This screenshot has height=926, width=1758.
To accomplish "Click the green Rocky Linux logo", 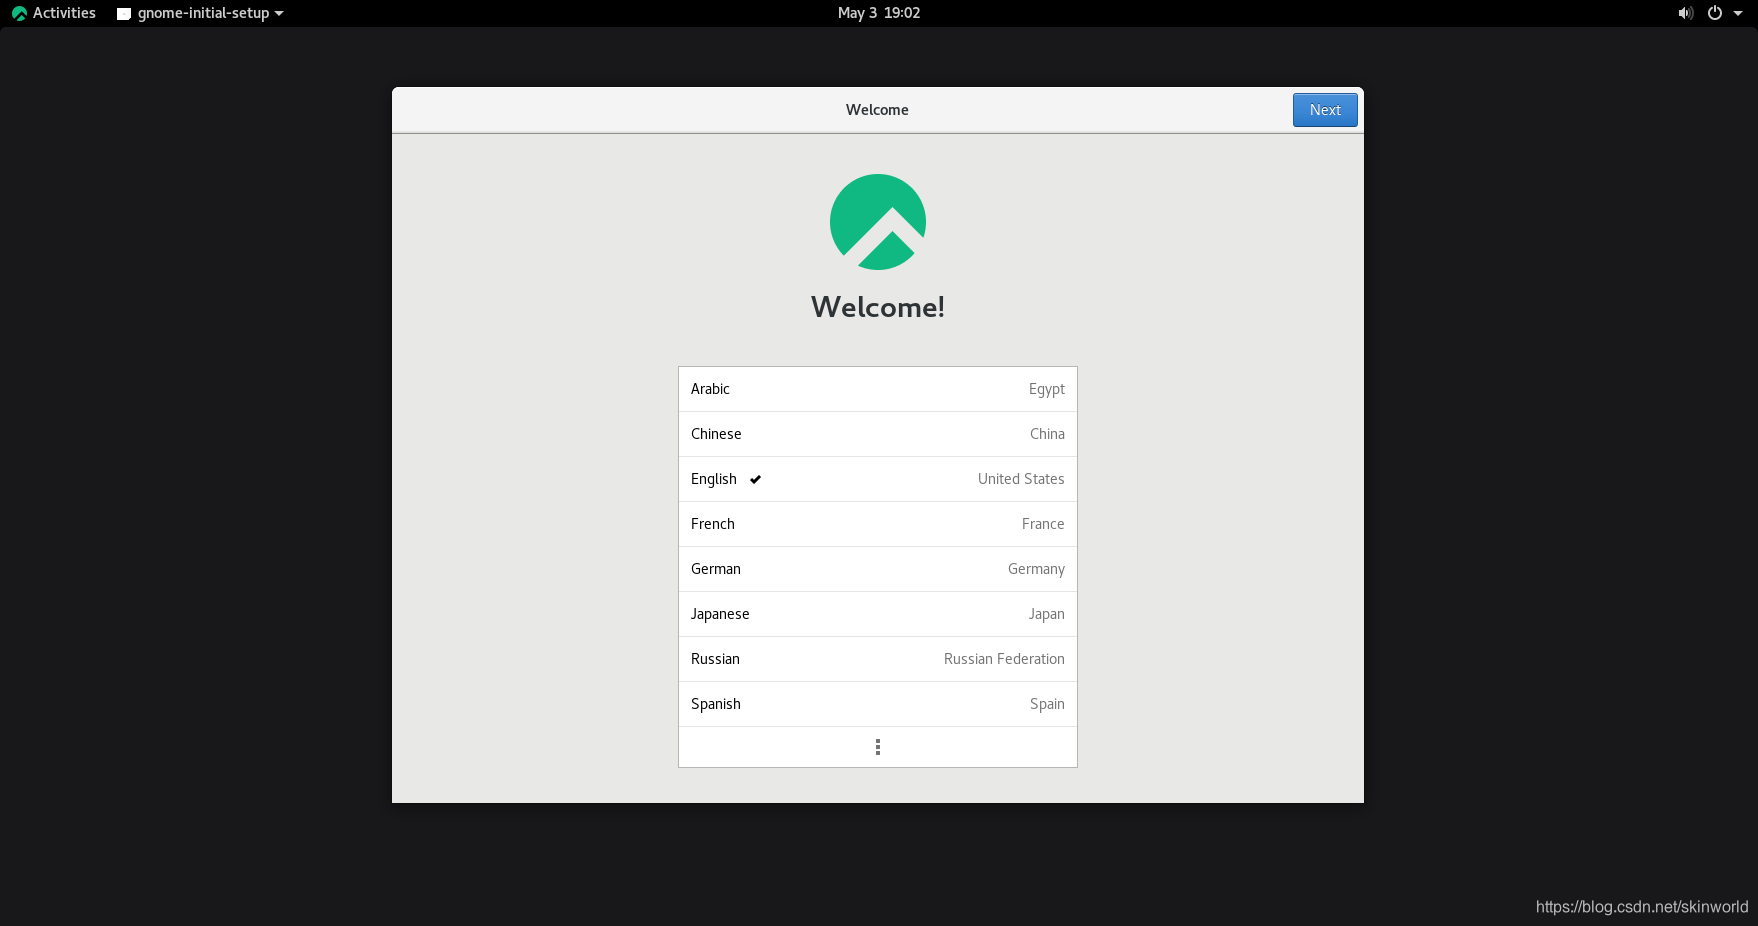I will click(x=878, y=222).
